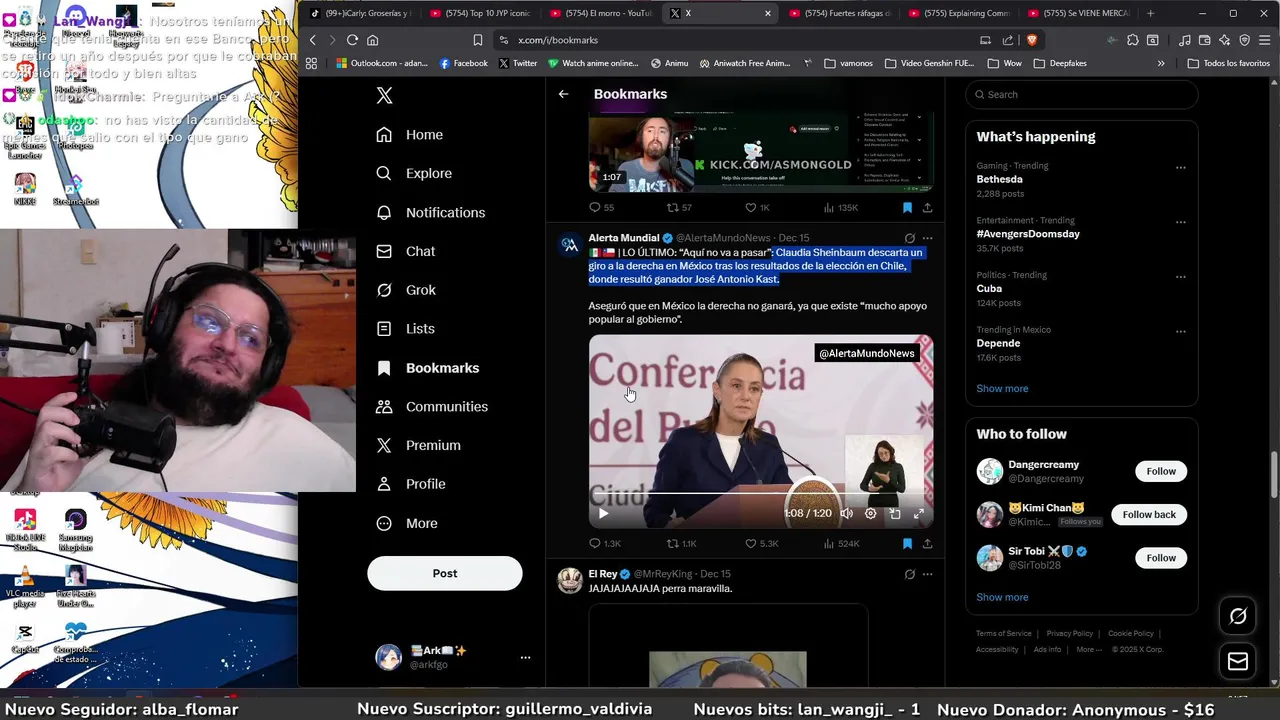The image size is (1280, 720).
Task: Open the Deepfakes bookmarks folder
Action: click(1060, 63)
